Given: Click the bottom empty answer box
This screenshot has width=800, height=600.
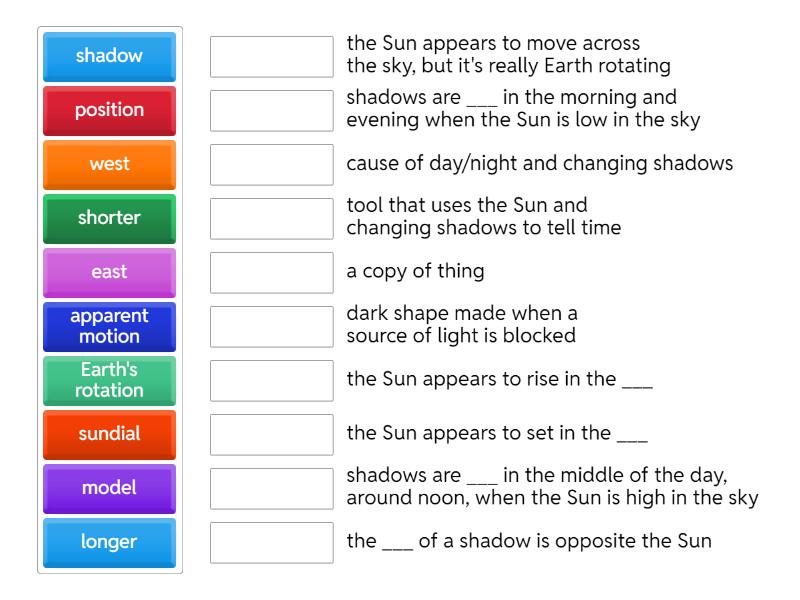Looking at the screenshot, I should (270, 543).
